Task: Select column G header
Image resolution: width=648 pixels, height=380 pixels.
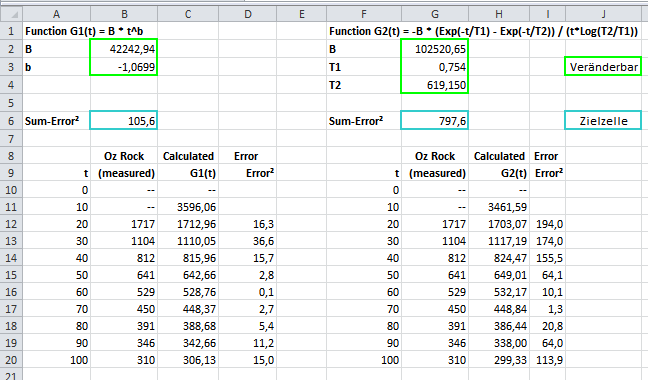Action: point(435,14)
